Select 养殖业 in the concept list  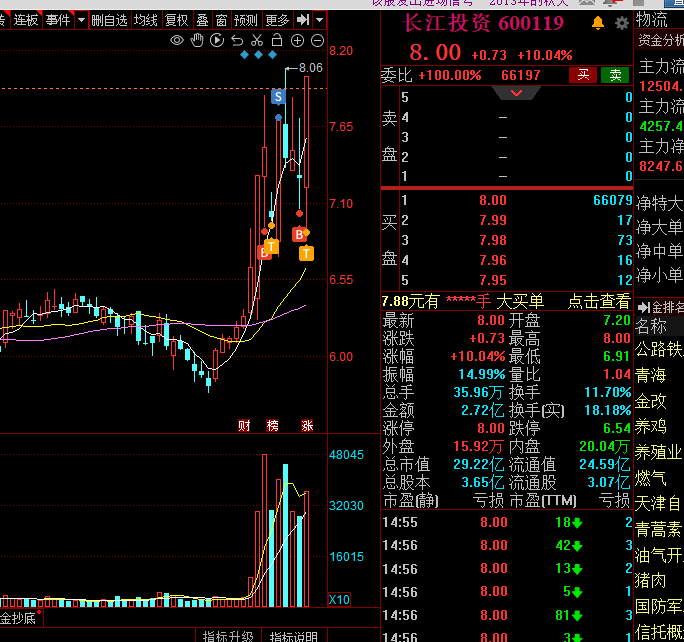tap(658, 452)
